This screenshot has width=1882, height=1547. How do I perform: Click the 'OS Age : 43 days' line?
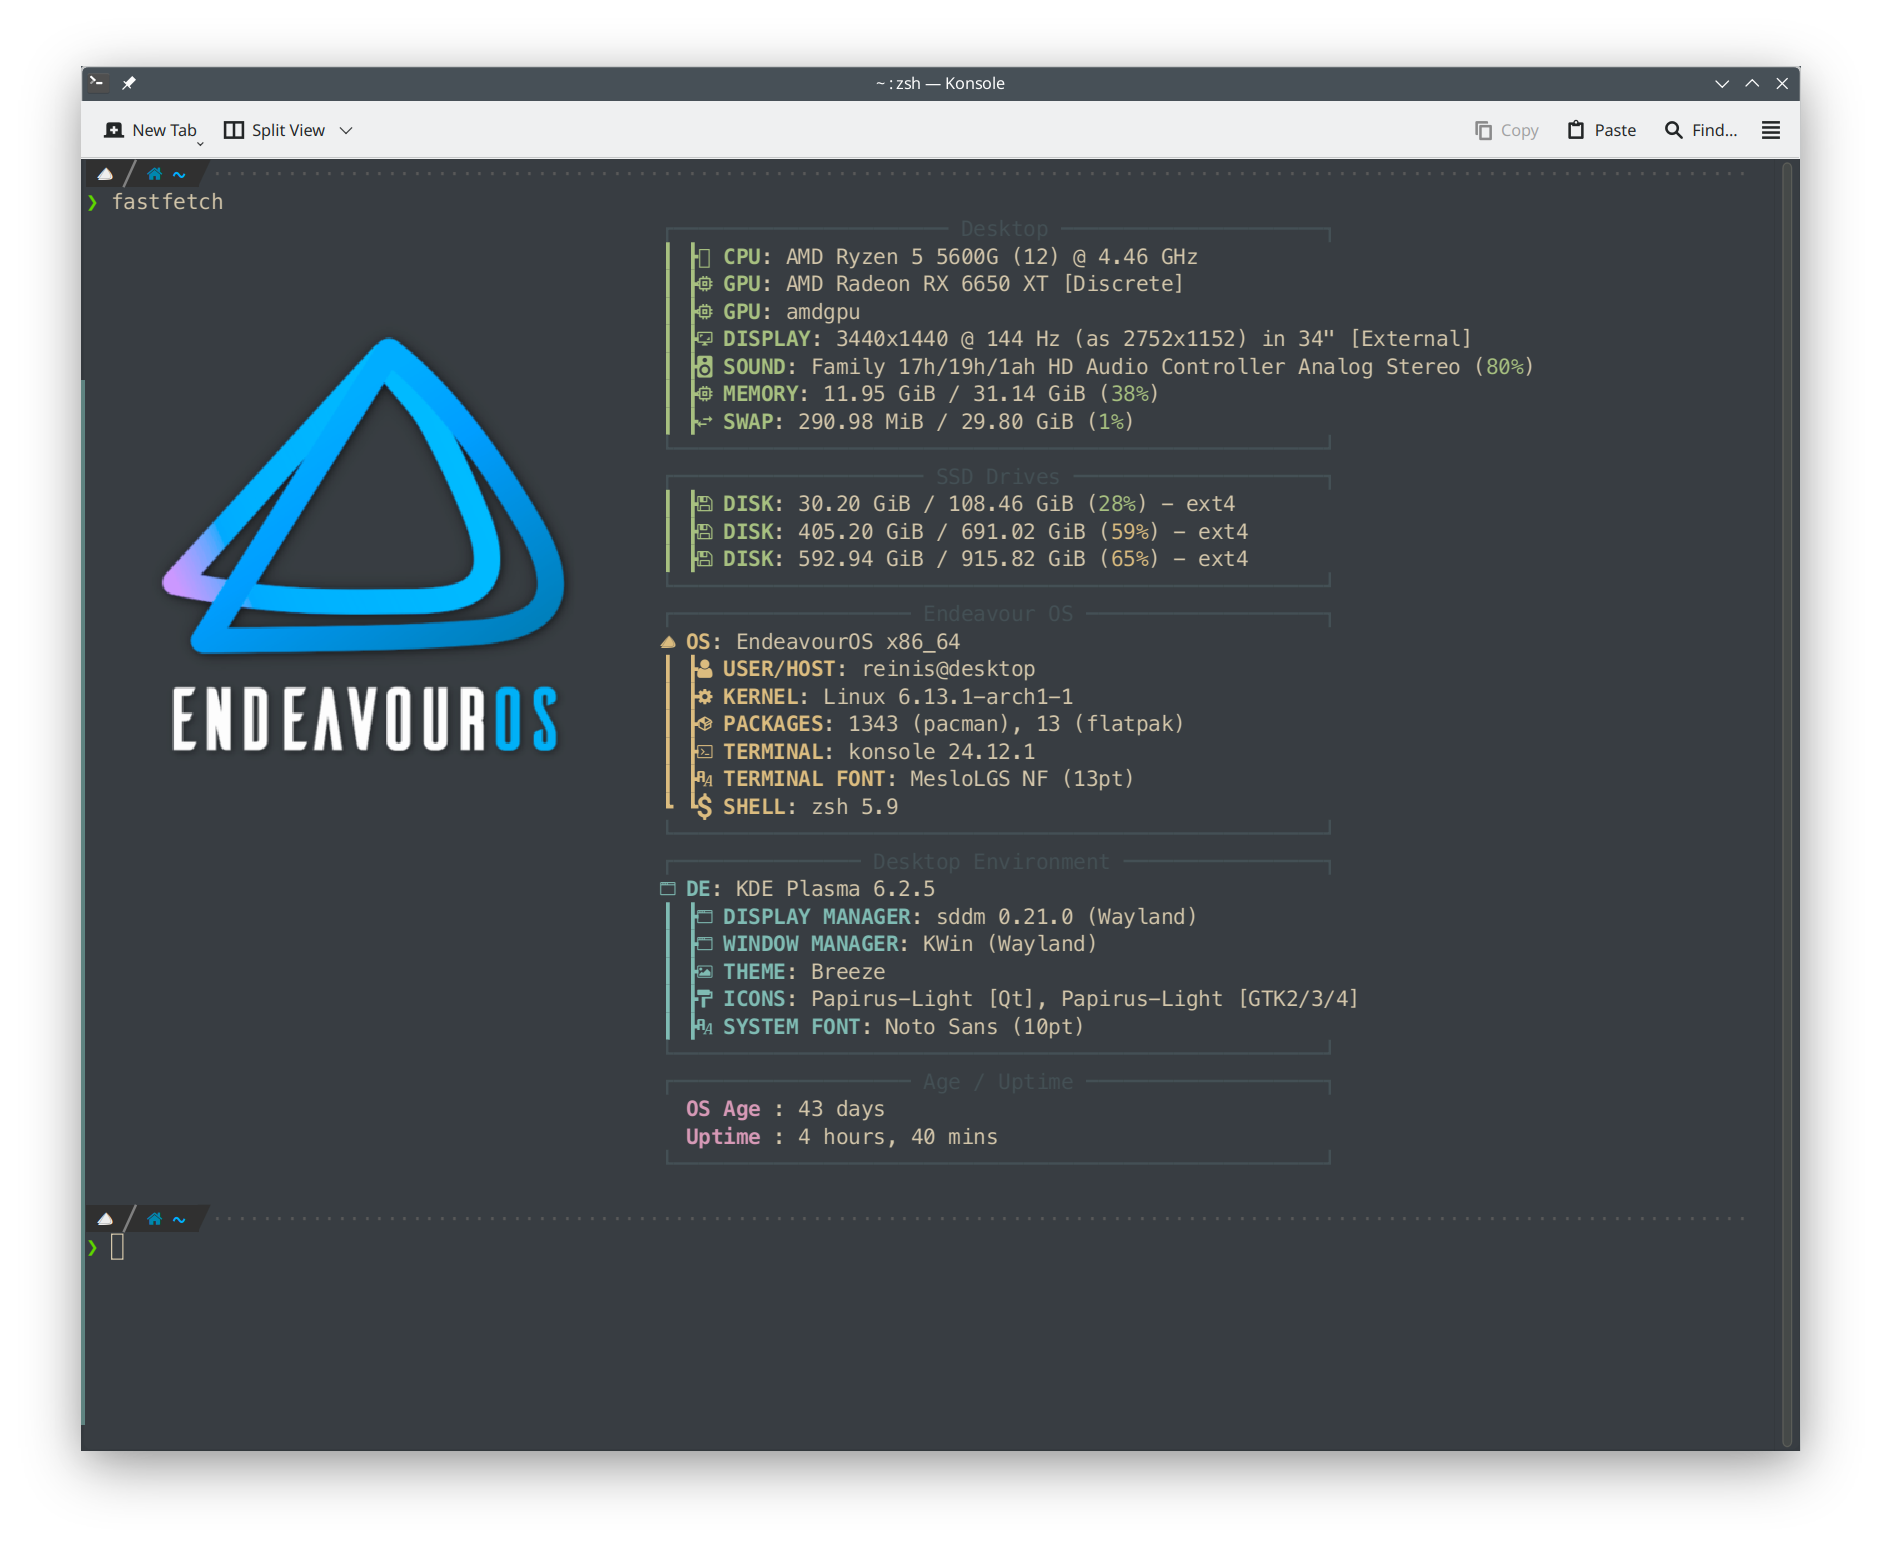(x=785, y=1109)
